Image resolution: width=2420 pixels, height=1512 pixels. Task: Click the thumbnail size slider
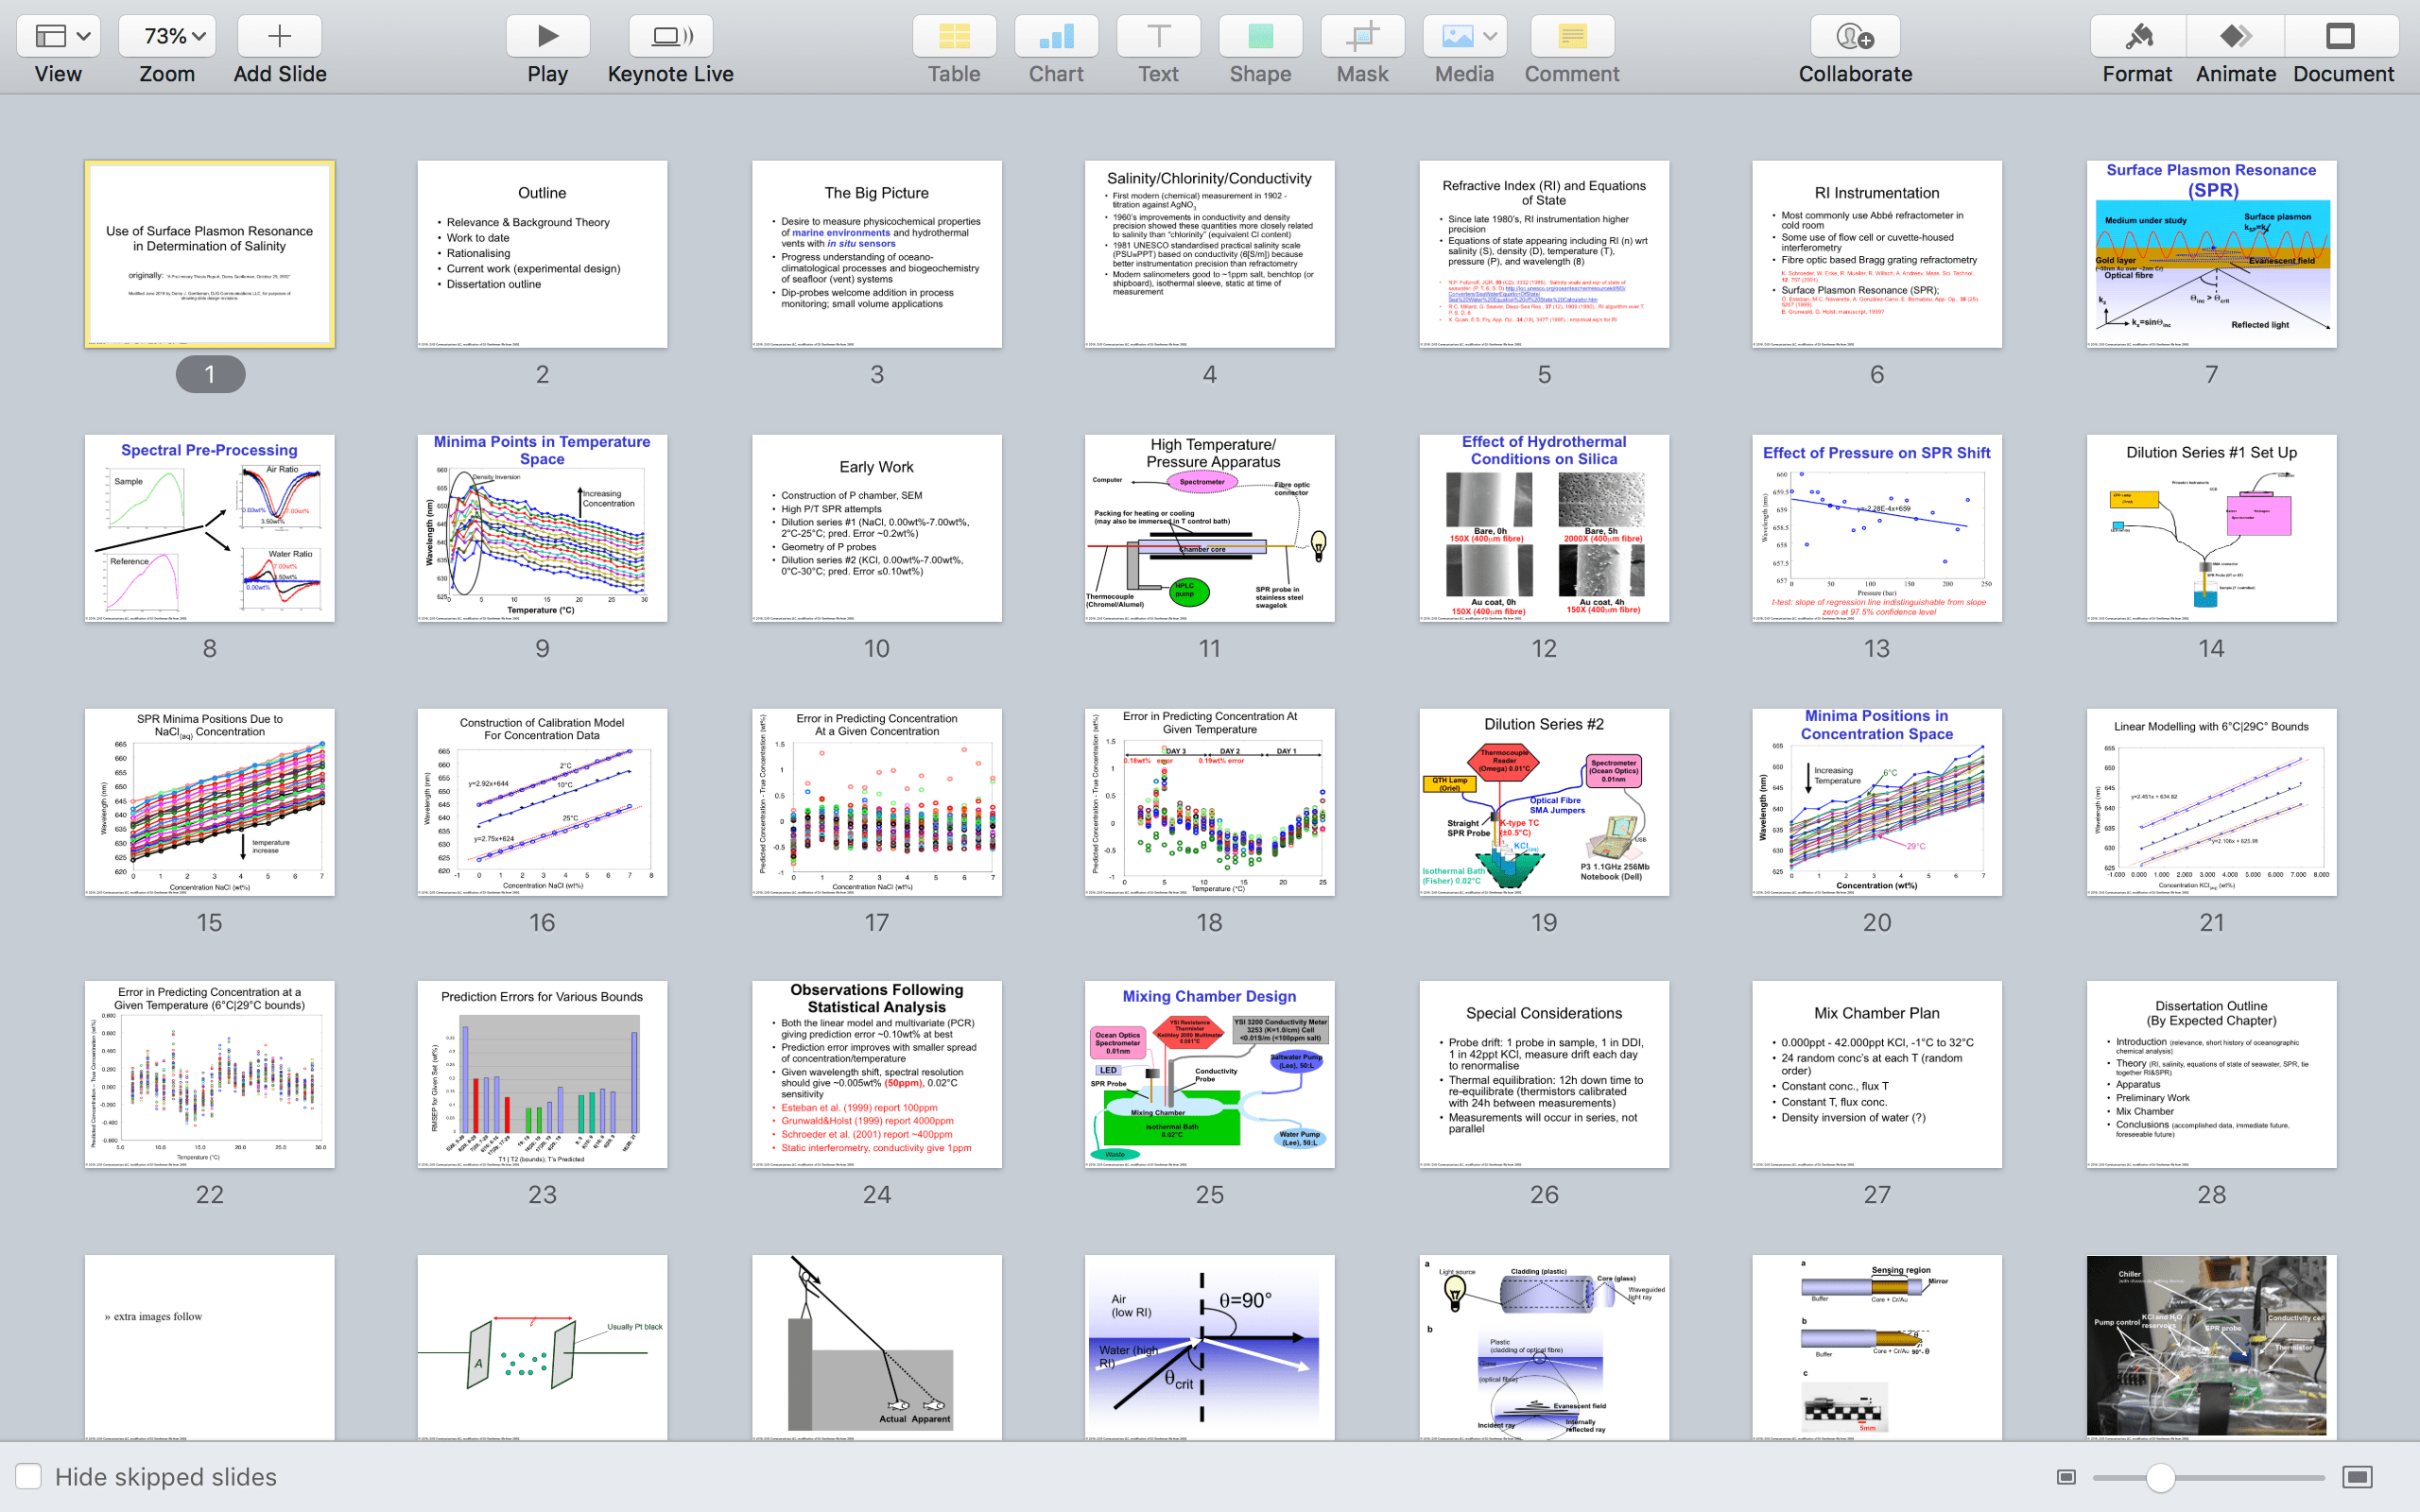pos(2160,1477)
